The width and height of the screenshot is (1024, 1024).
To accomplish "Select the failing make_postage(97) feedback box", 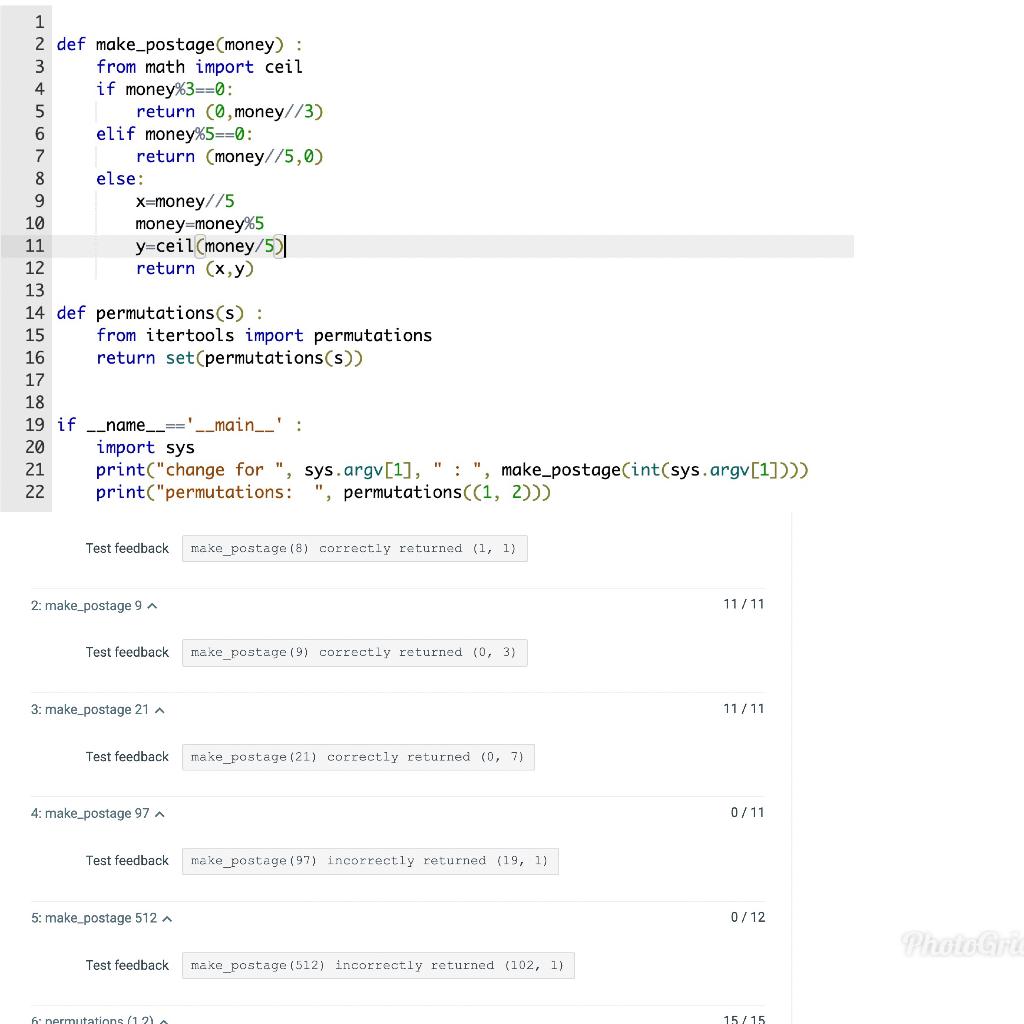I will [x=370, y=860].
